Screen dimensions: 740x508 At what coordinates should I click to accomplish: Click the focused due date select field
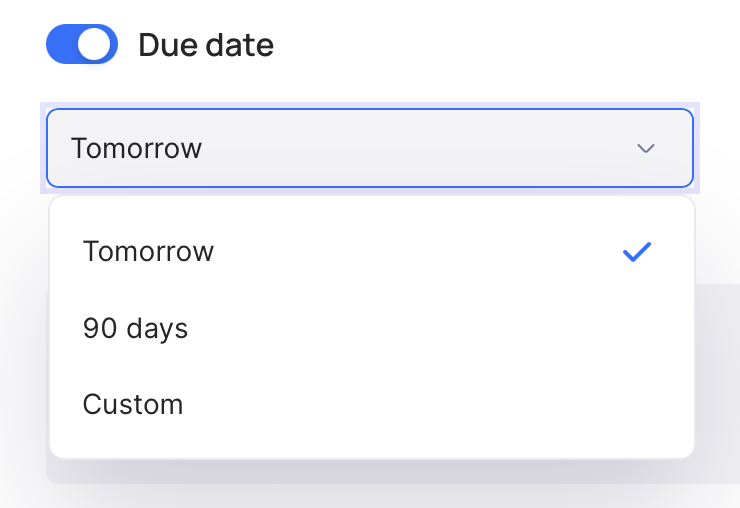pyautogui.click(x=370, y=149)
